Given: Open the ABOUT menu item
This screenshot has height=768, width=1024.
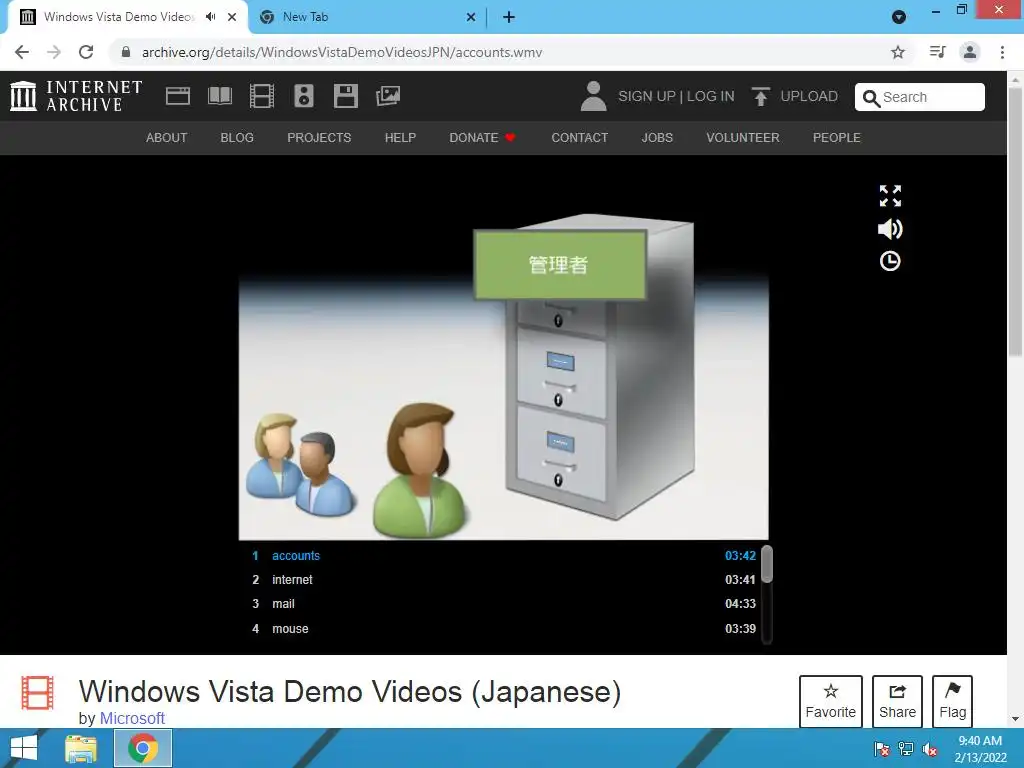Looking at the screenshot, I should click(x=167, y=138).
